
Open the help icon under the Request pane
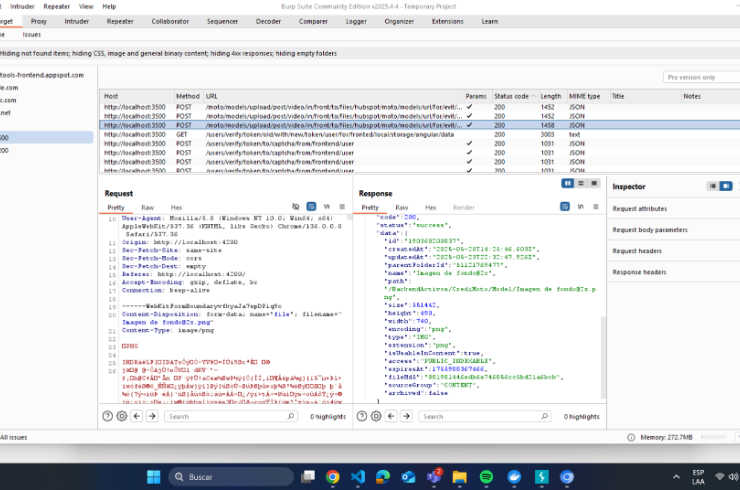(108, 416)
